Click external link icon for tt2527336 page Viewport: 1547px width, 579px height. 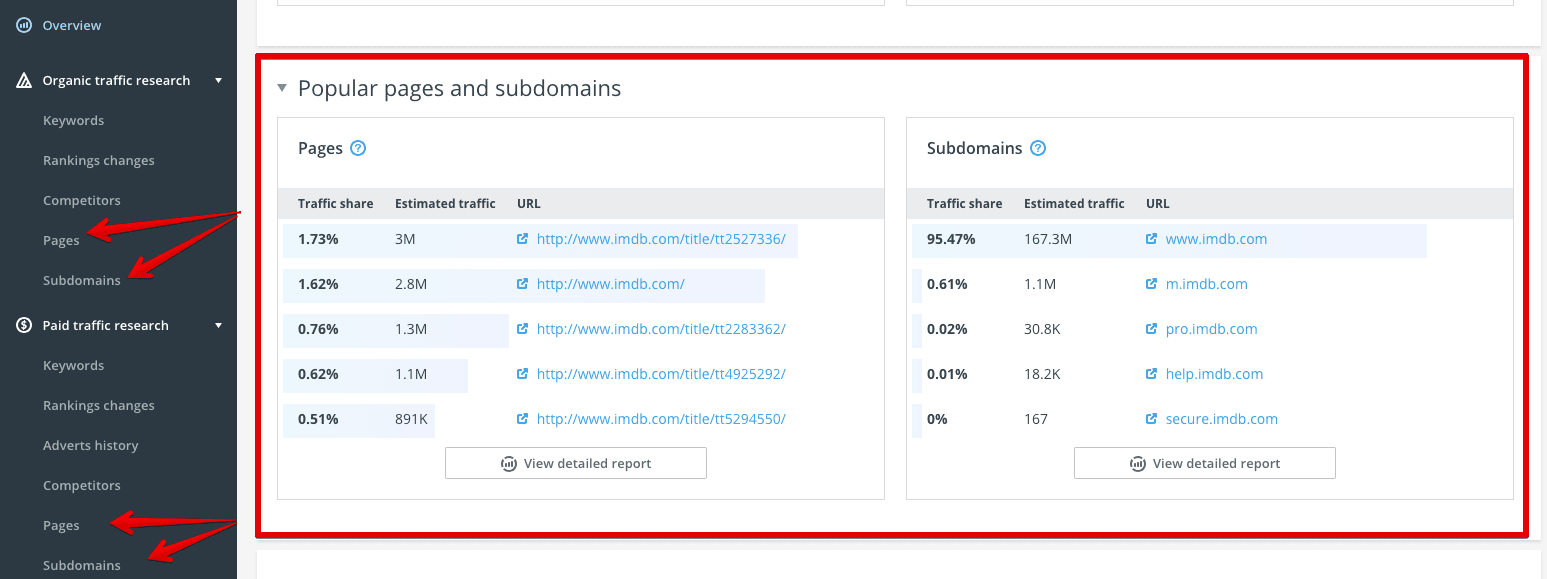pos(522,239)
